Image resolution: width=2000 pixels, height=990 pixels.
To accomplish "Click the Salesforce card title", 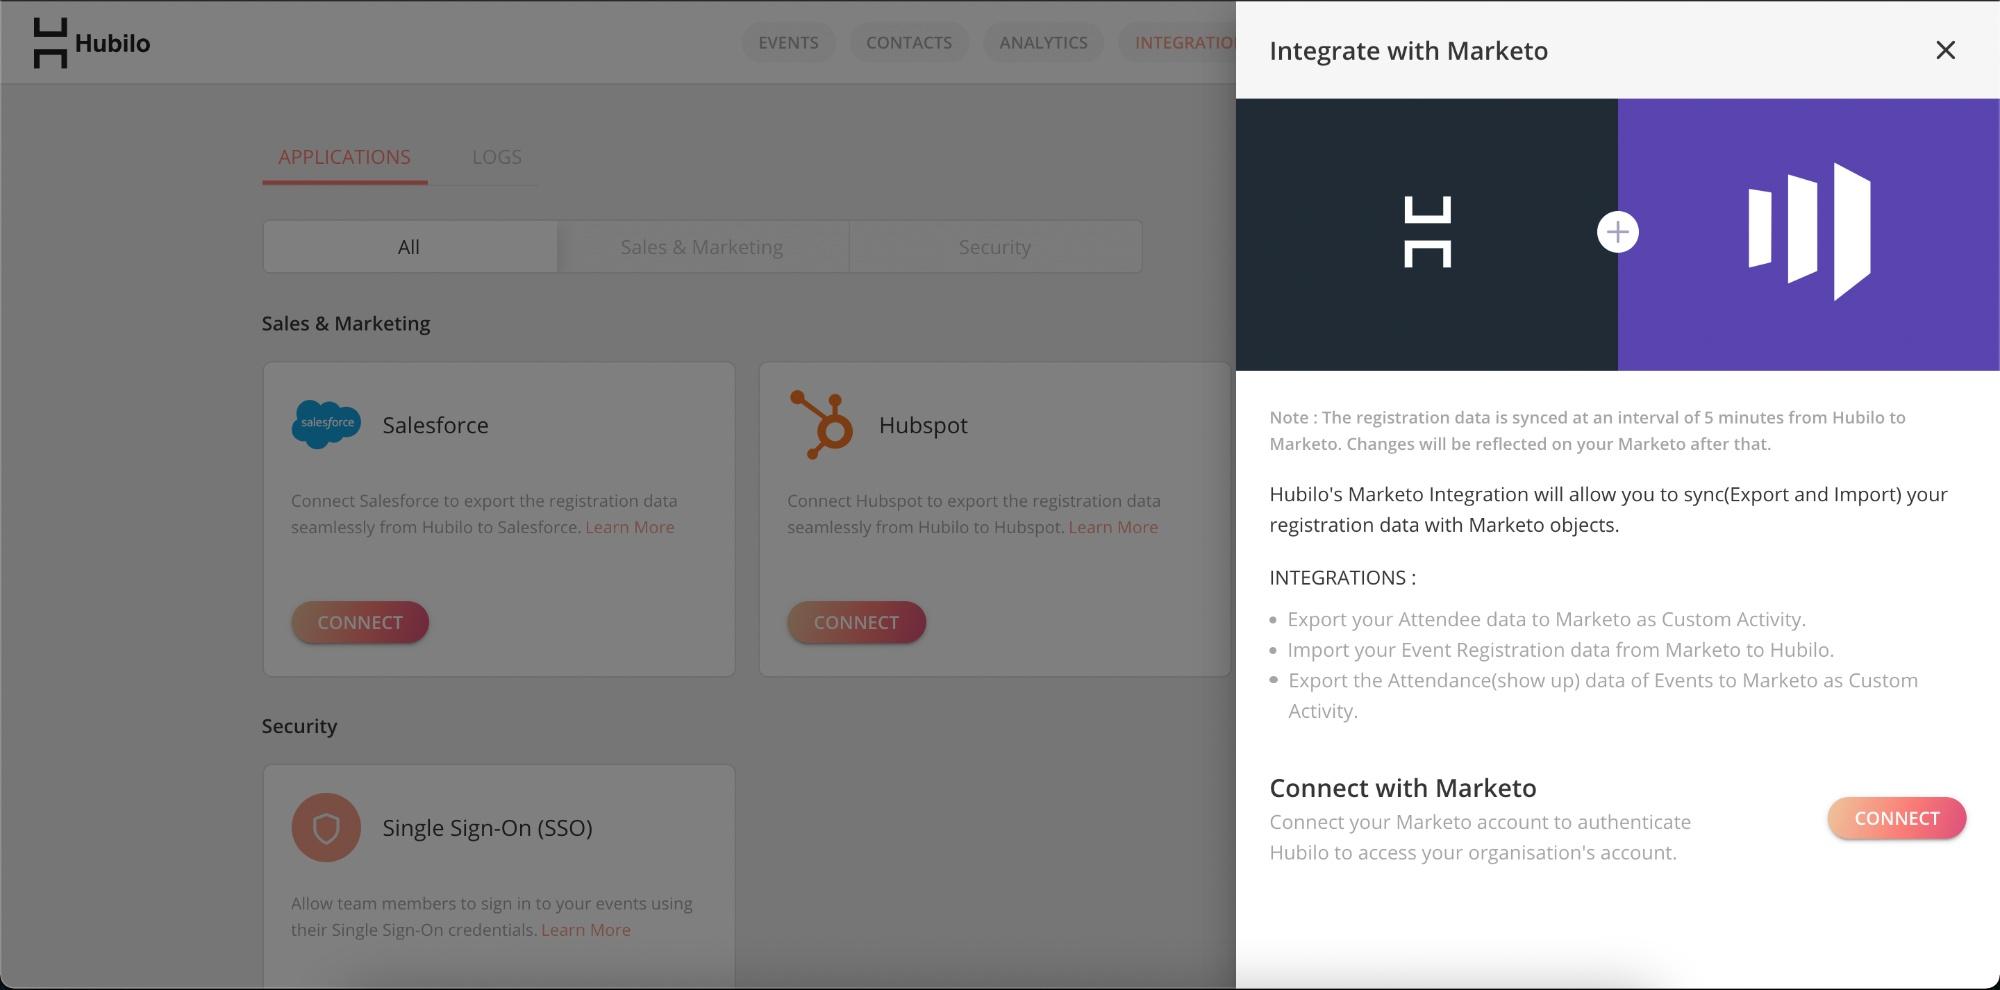I will (435, 425).
